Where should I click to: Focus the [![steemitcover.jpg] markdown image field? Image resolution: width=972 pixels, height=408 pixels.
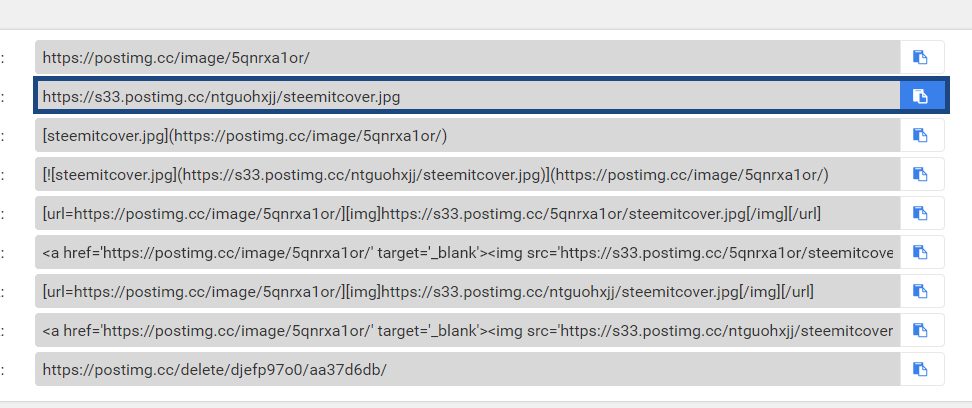(x=467, y=174)
